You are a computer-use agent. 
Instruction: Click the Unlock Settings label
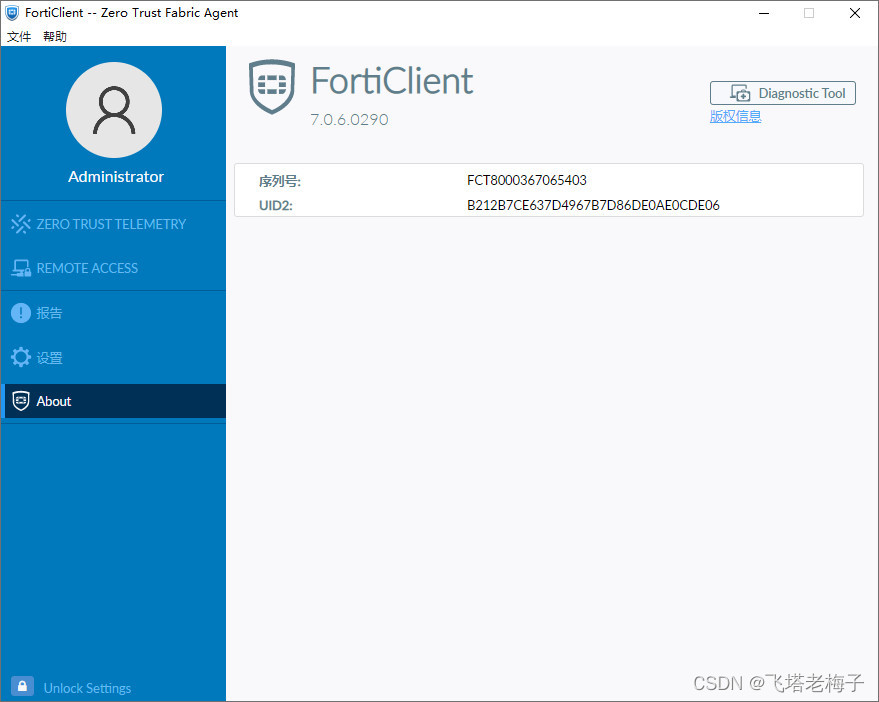87,688
